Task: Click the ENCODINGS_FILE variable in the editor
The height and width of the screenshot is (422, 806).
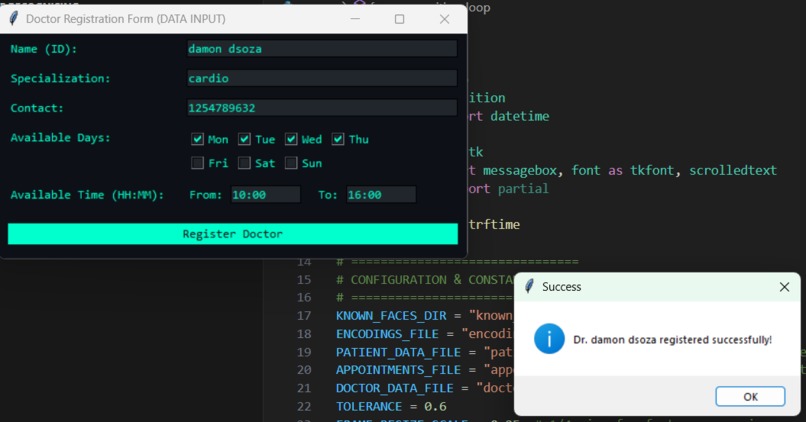Action: [388, 334]
